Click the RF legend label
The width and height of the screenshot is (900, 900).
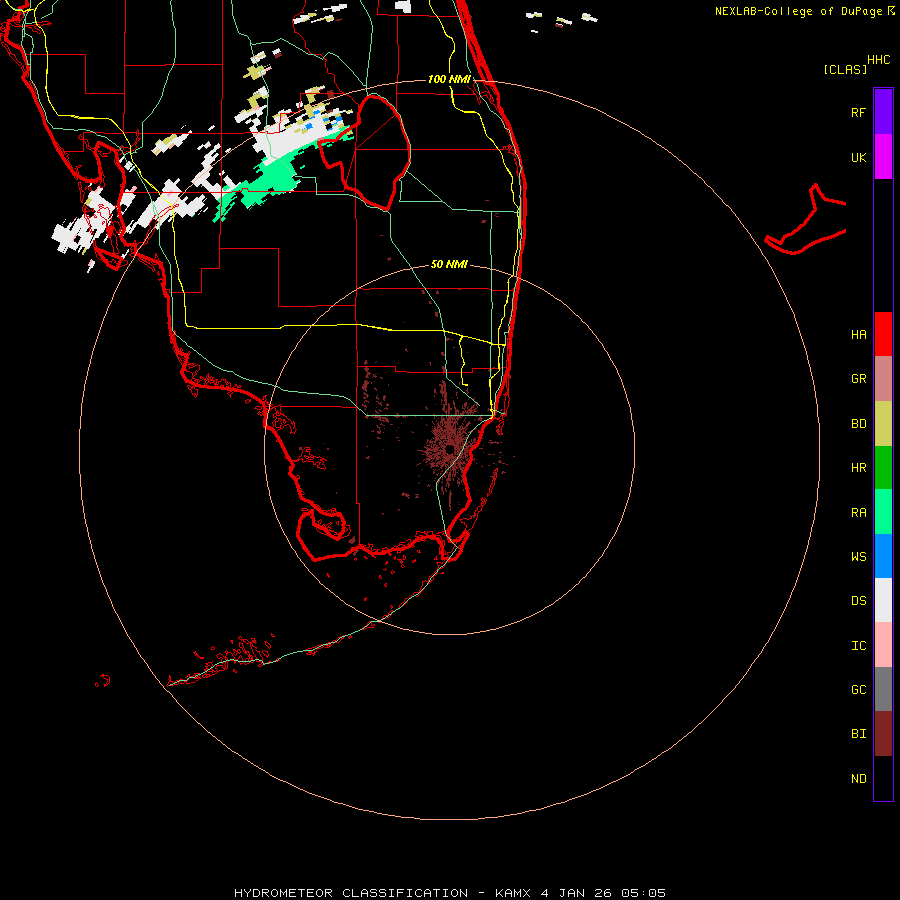858,112
